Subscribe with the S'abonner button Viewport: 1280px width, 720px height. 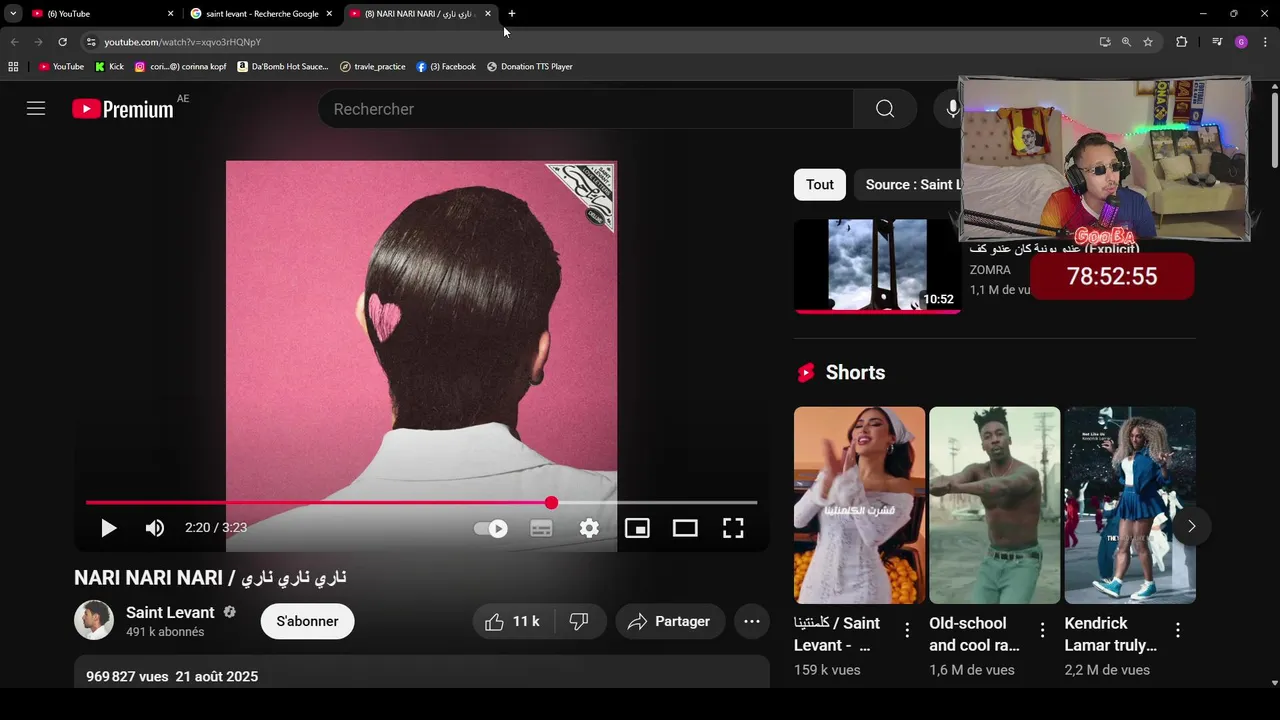[307, 621]
